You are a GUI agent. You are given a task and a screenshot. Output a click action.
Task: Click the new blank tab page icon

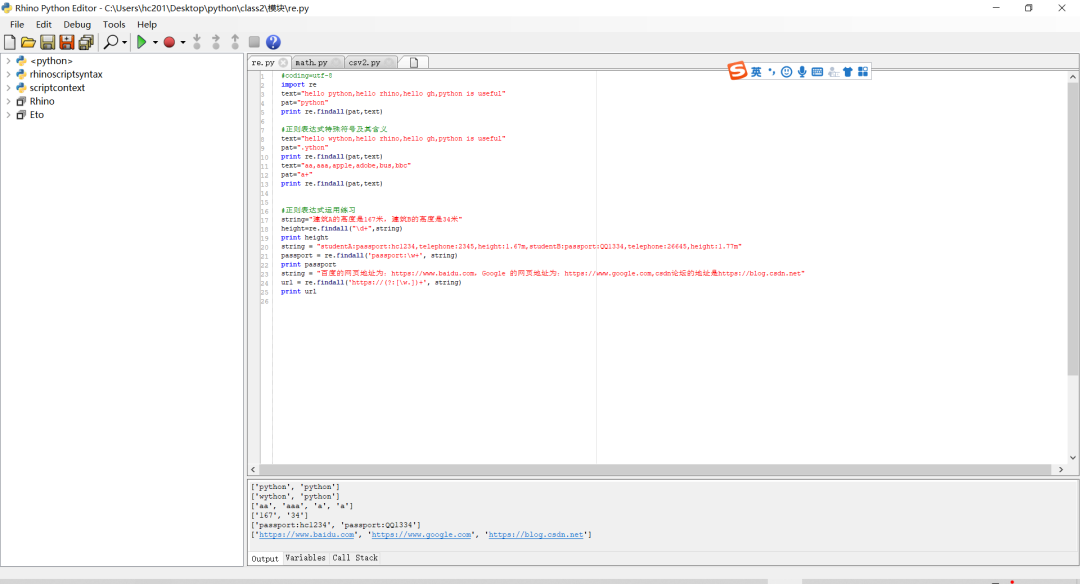(414, 63)
